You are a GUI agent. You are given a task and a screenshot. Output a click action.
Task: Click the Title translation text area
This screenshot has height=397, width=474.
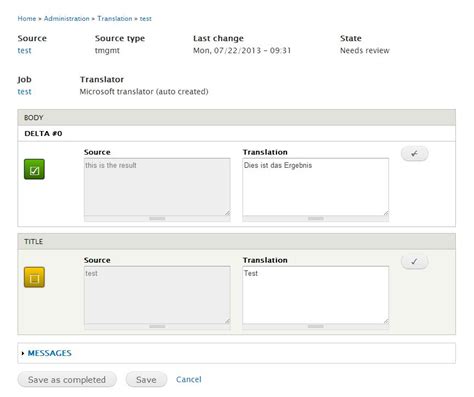tap(316, 295)
